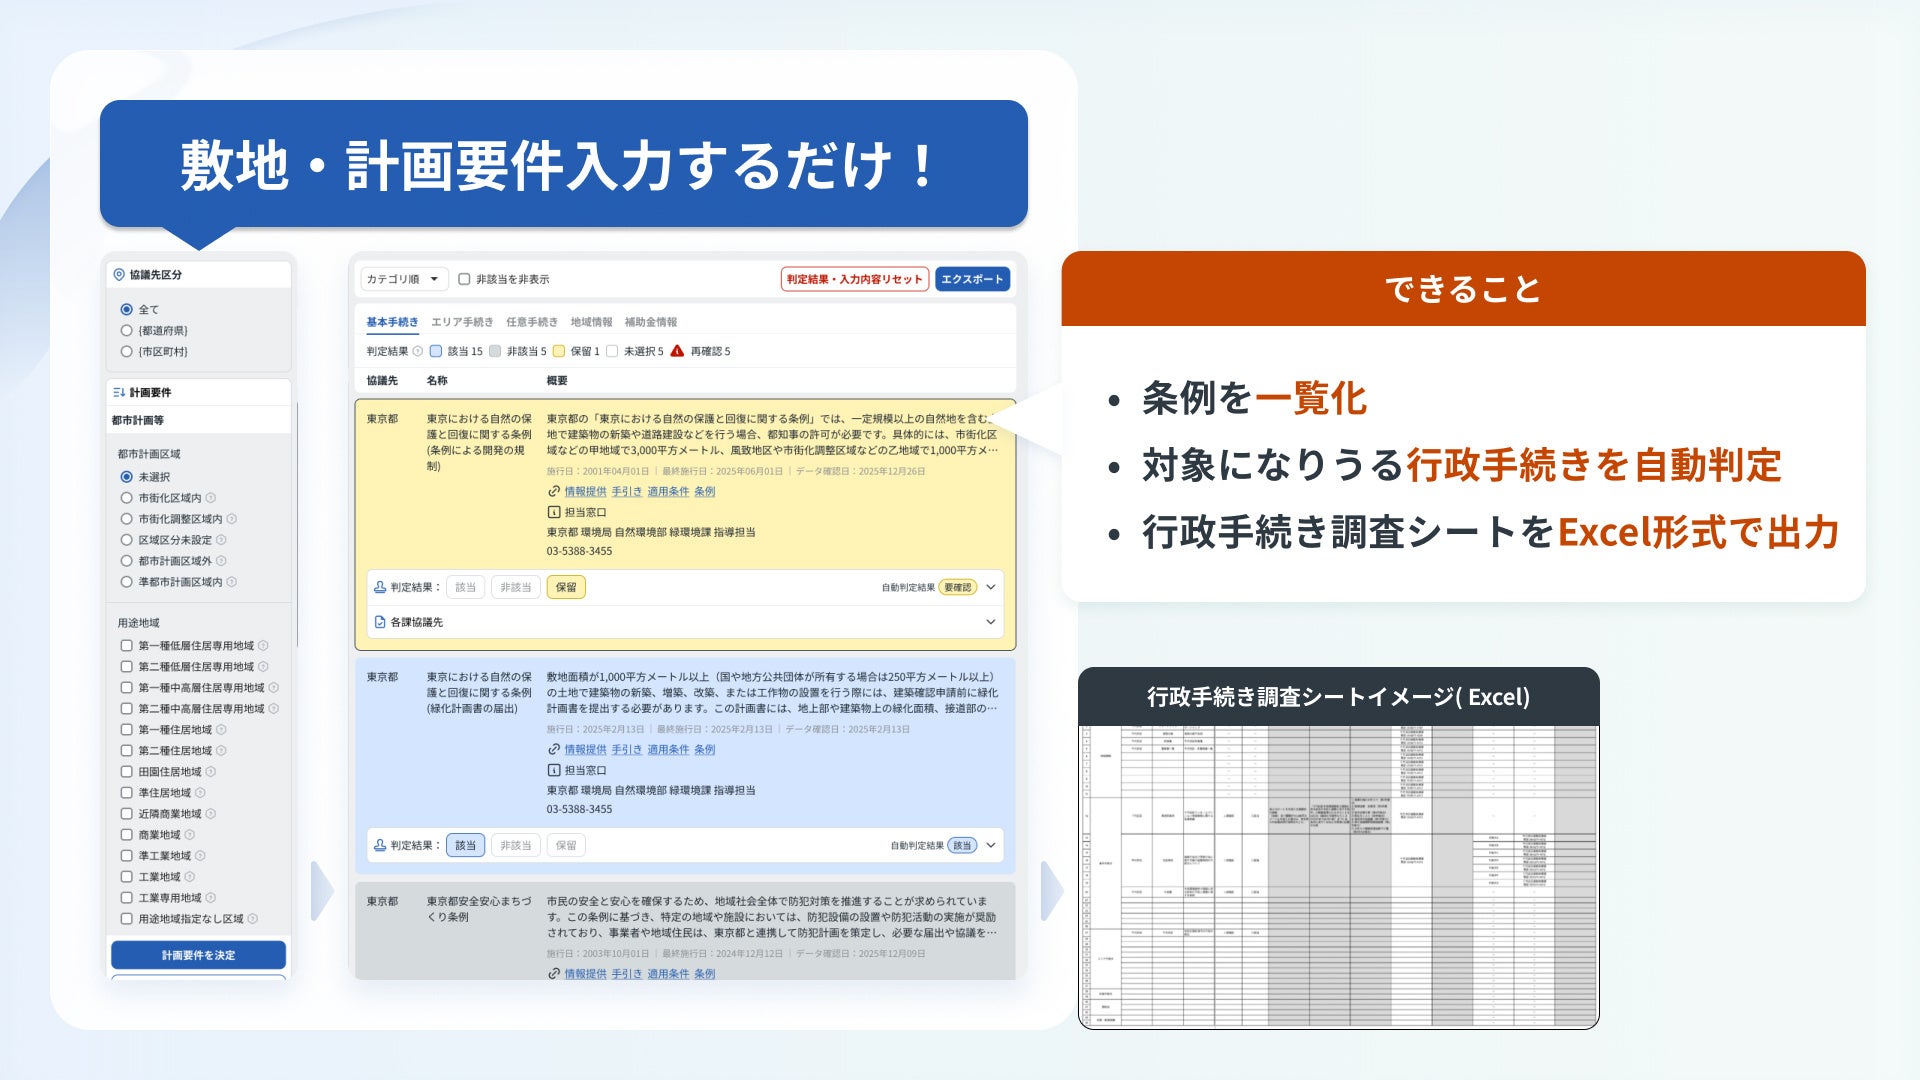
Task: Click the 計画要件 sort icon
Action: 119,393
